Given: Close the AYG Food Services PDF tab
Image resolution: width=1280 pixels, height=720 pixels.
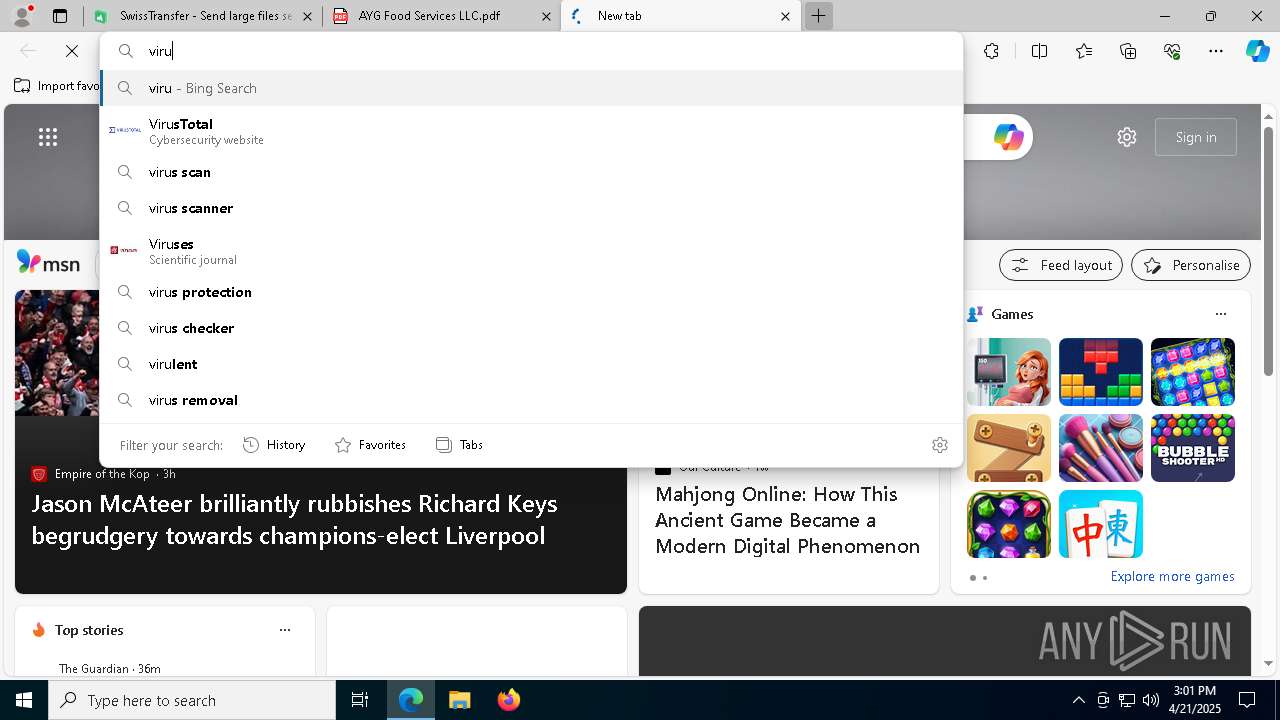Looking at the screenshot, I should point(546,16).
